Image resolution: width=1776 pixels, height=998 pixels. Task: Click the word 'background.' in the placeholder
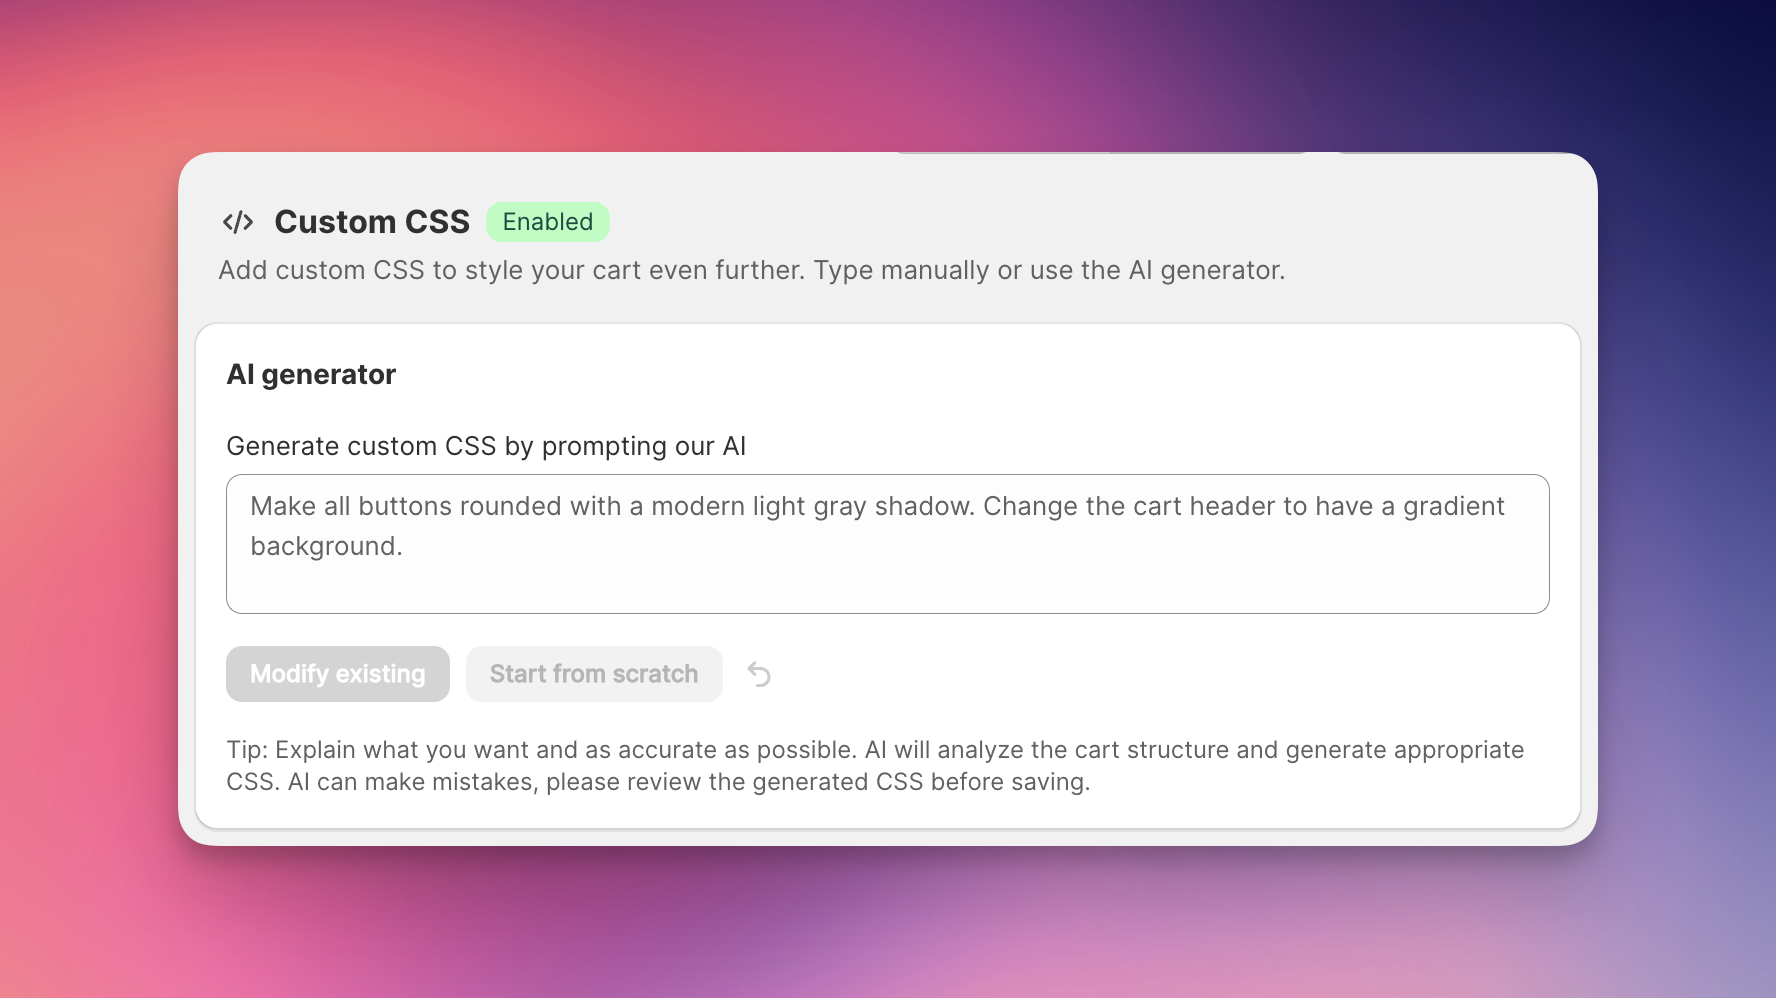tap(326, 546)
